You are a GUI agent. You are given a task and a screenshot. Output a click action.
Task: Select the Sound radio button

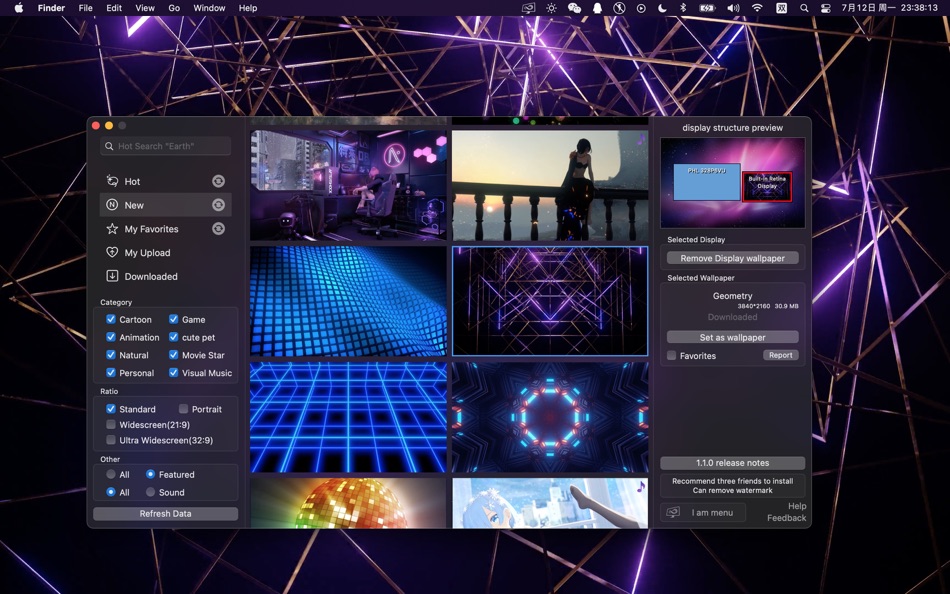click(150, 492)
